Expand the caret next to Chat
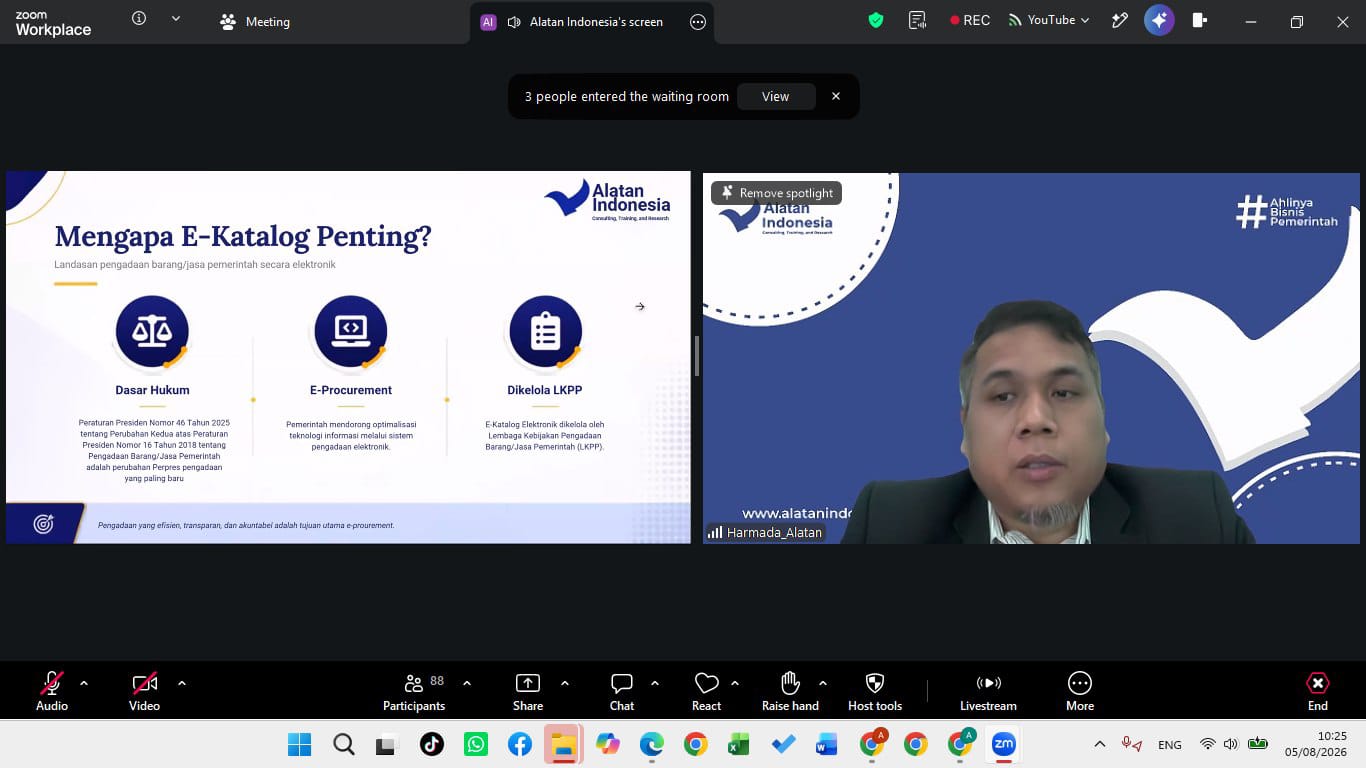The height and width of the screenshot is (768, 1366). [655, 683]
